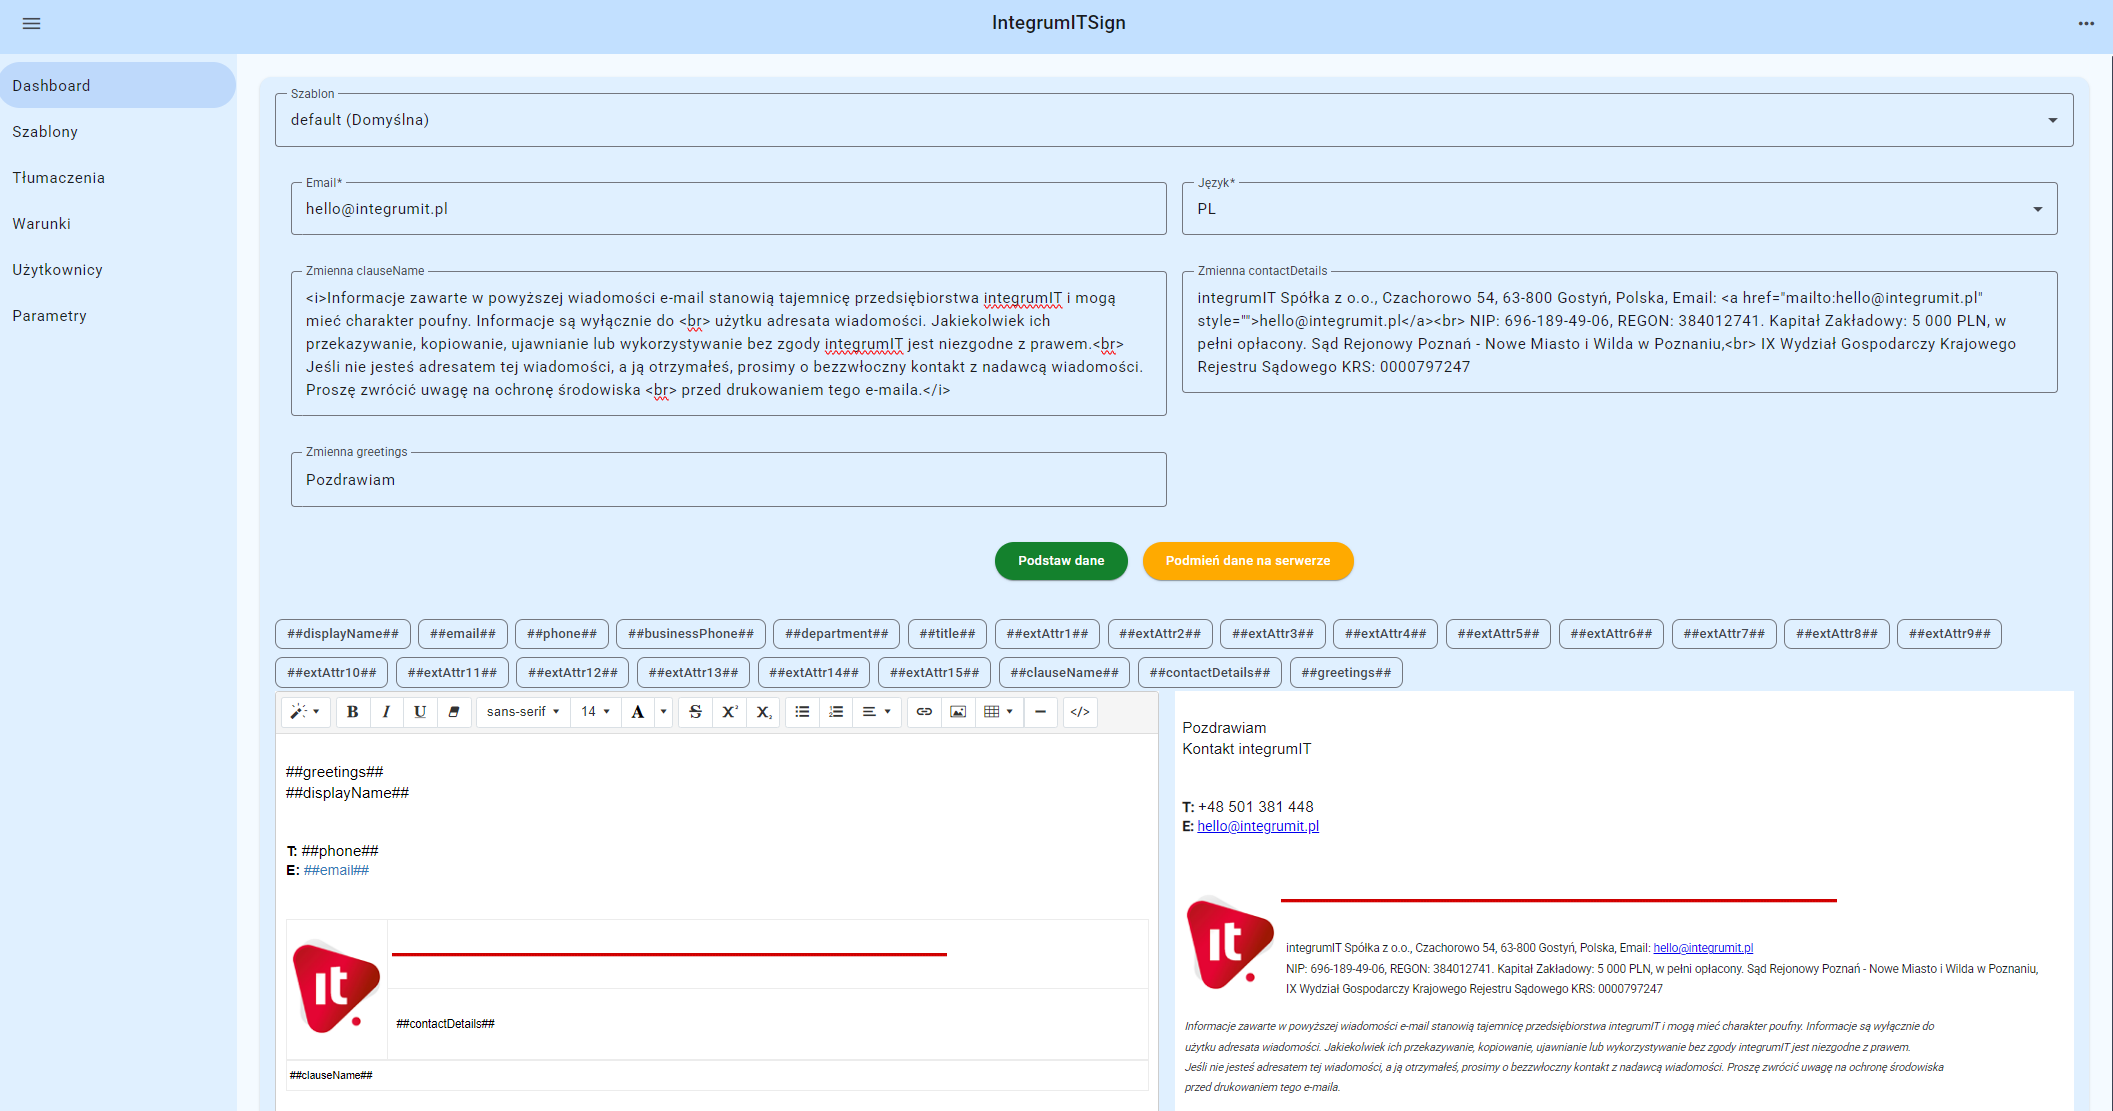The height and width of the screenshot is (1111, 2113).
Task: Click the hello@integrumit.pl link beside E: in preview
Action: point(1258,826)
